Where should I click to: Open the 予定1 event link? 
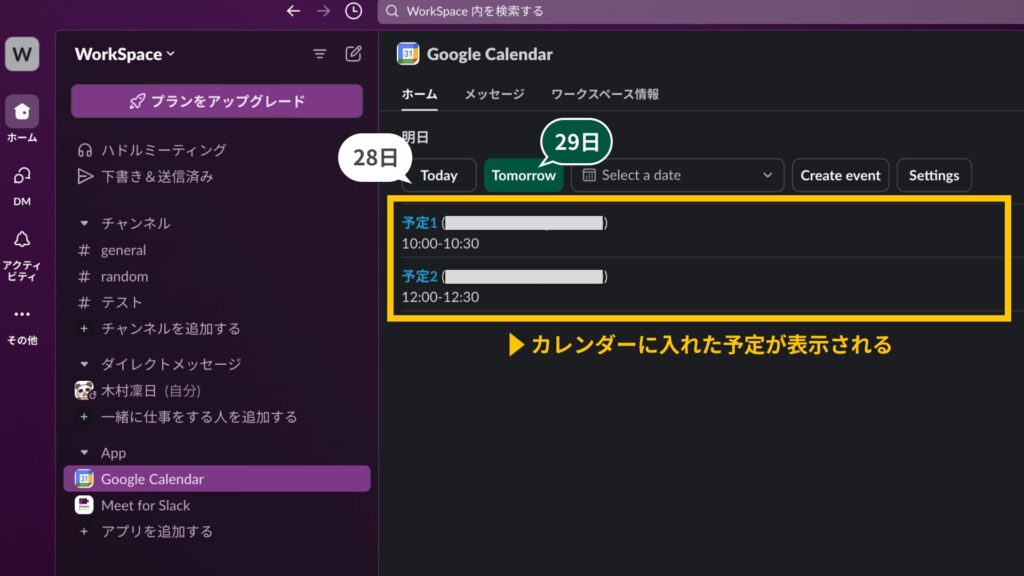[x=419, y=222]
